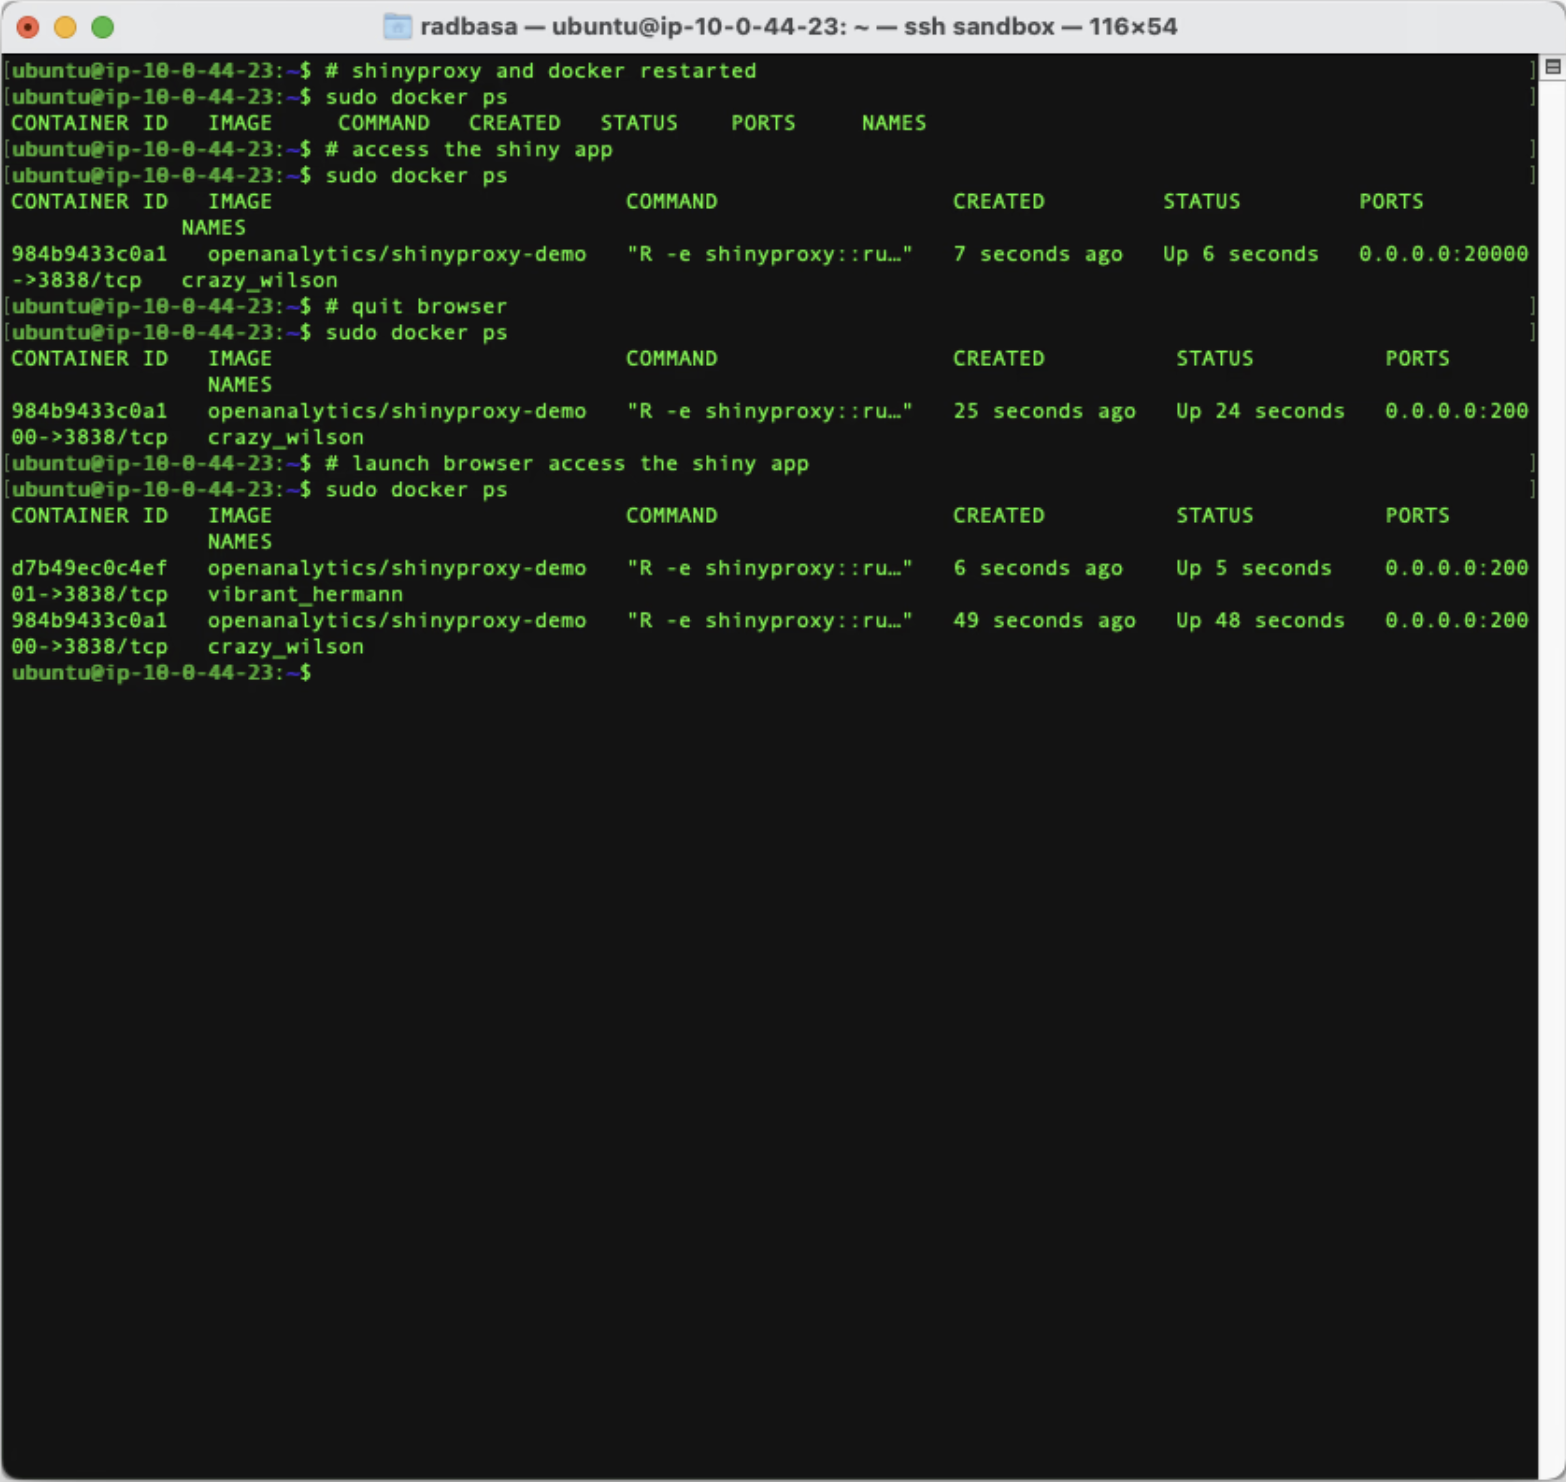Click the container name crazy_wilson
The image size is (1566, 1482).
click(285, 646)
